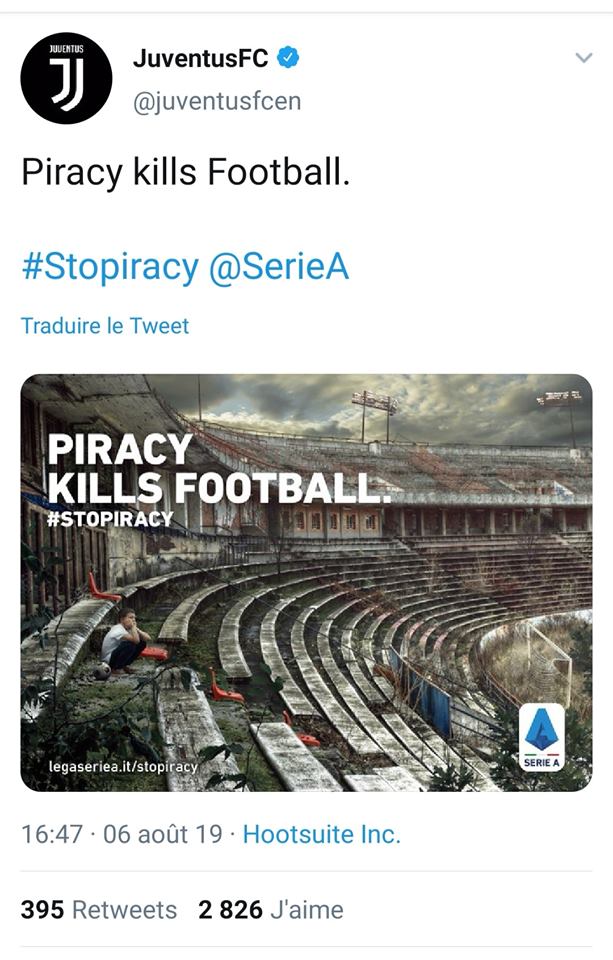Click the legaseriea.it/stopiracy text in image

click(x=123, y=767)
